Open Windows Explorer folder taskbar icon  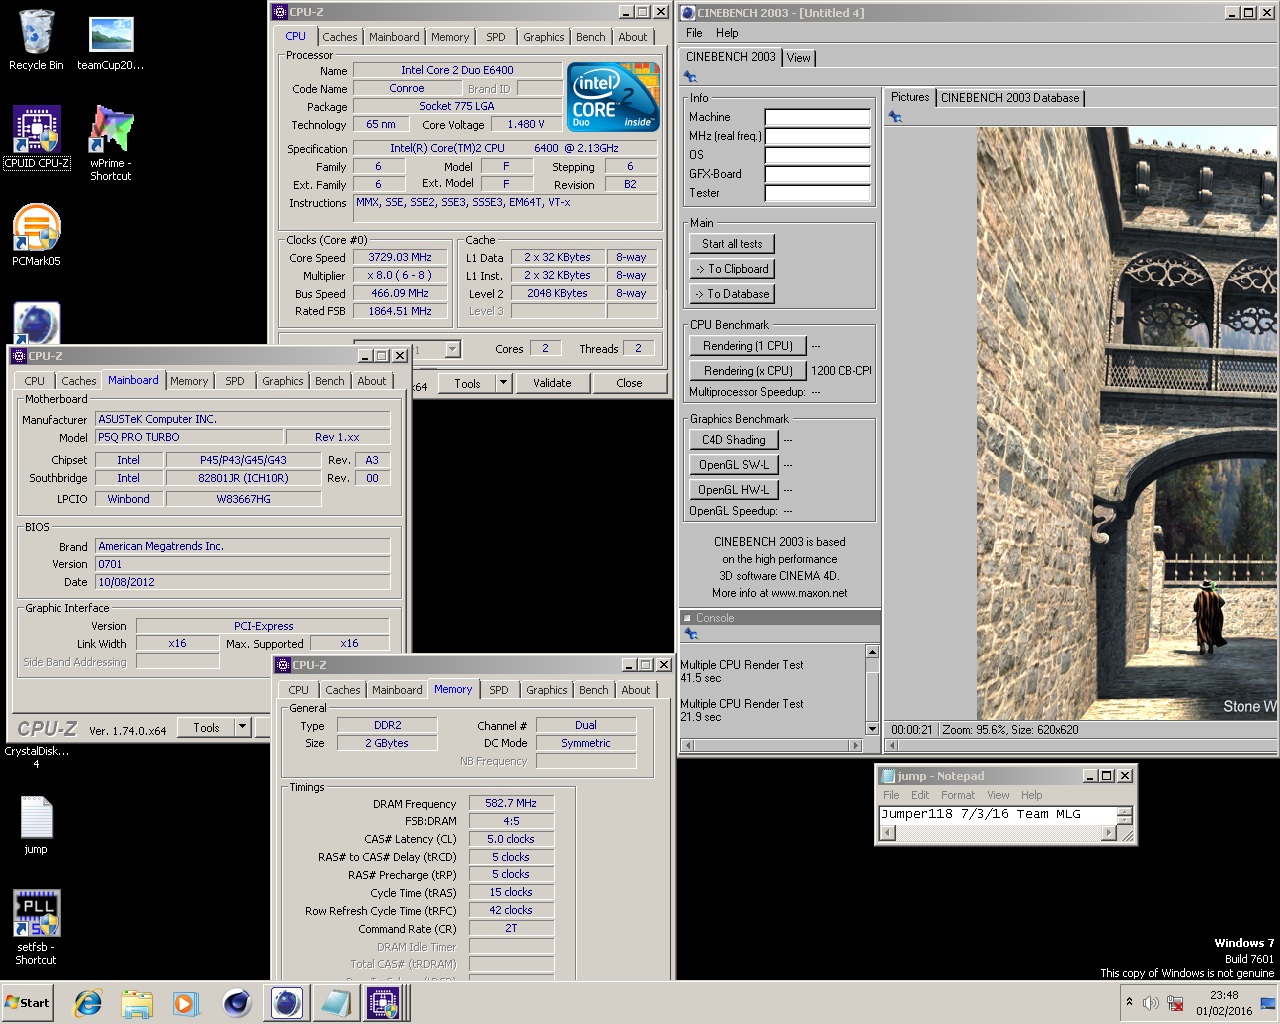[137, 1003]
